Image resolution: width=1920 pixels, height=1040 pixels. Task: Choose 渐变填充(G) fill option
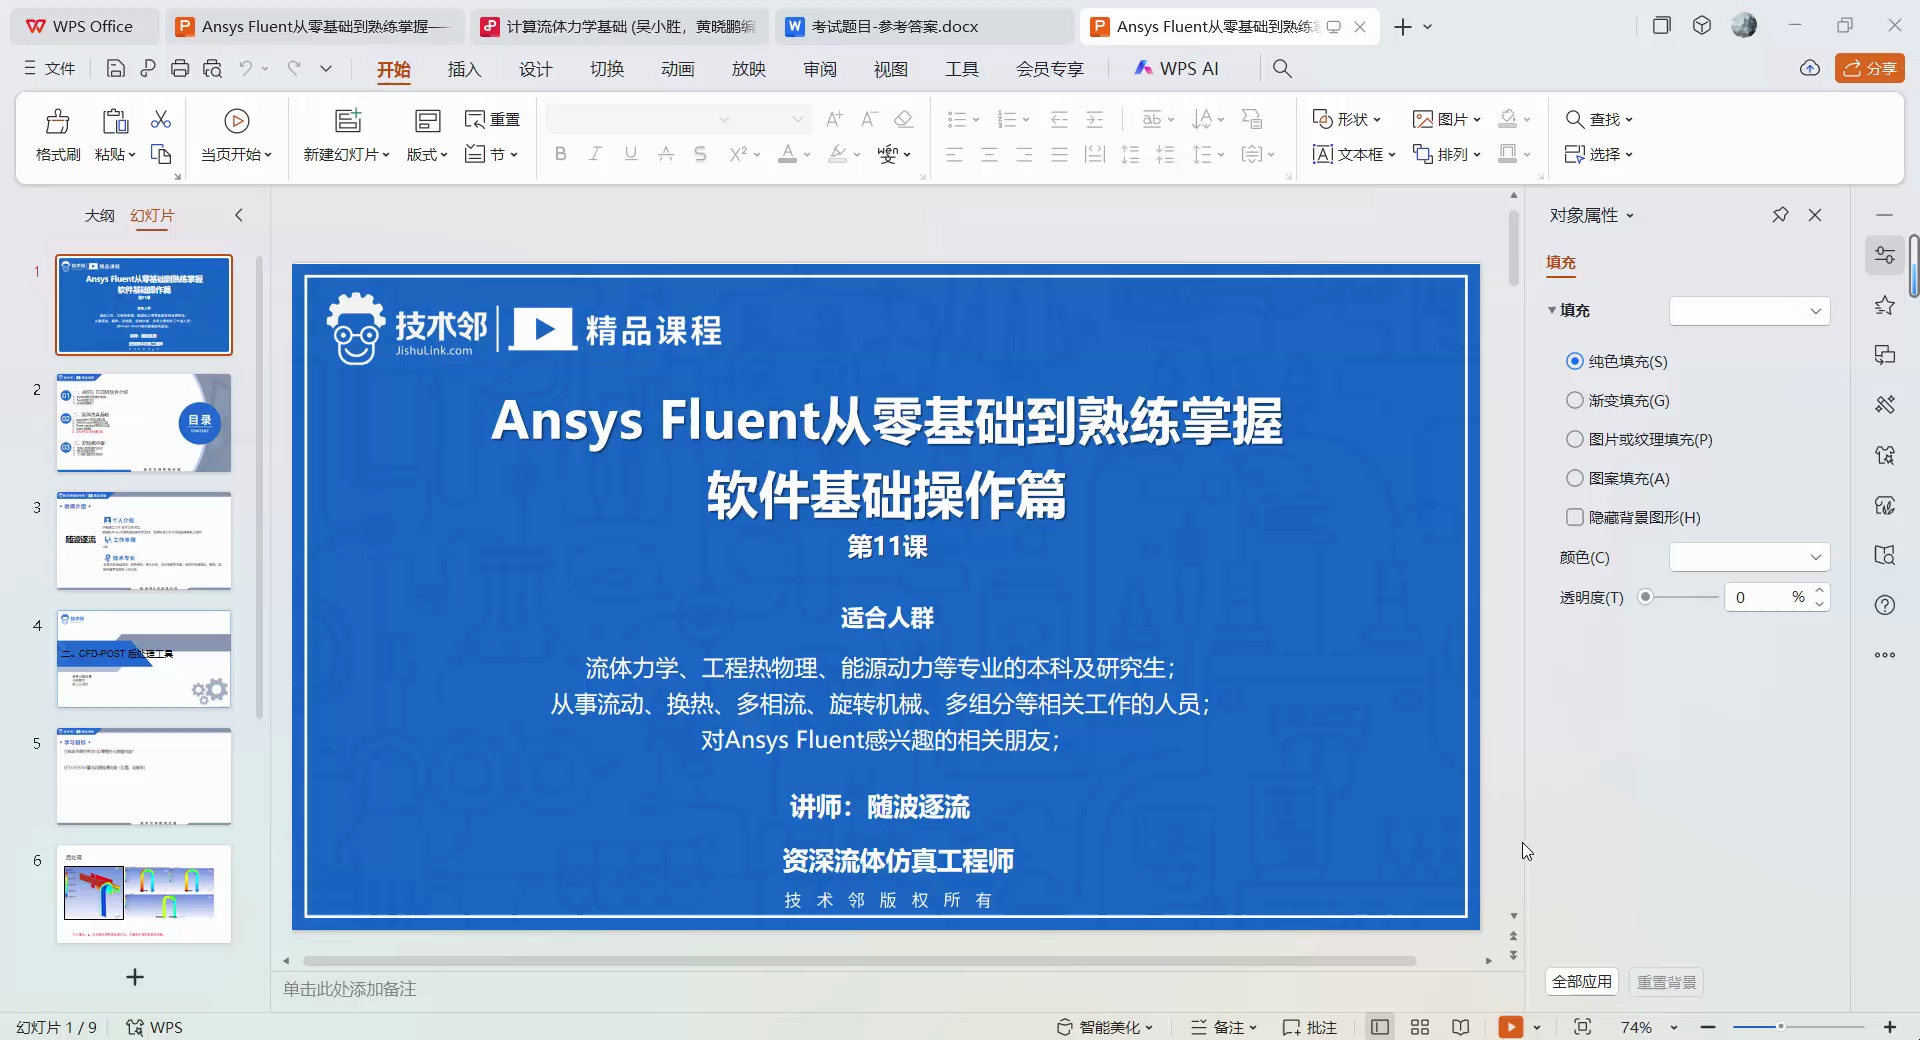click(x=1573, y=400)
